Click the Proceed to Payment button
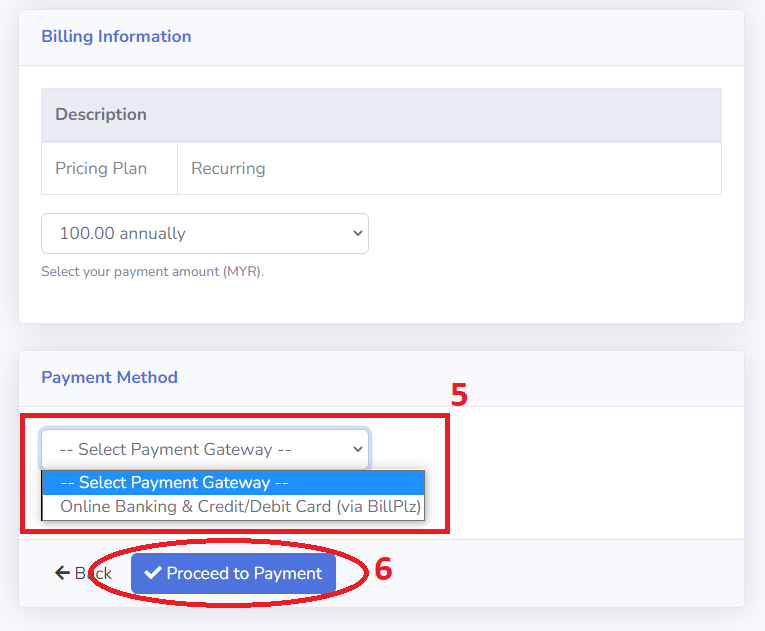Image resolution: width=765 pixels, height=631 pixels. click(233, 573)
